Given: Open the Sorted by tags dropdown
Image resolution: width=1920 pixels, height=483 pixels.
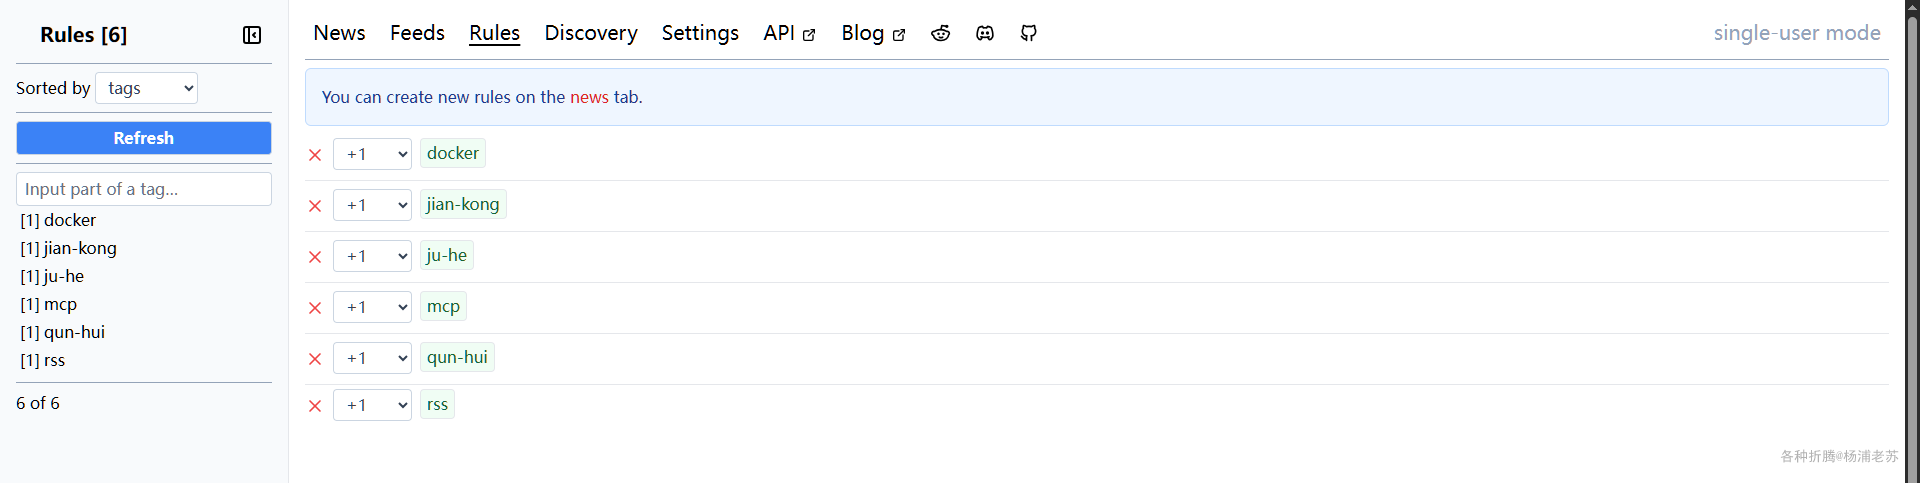Looking at the screenshot, I should tap(147, 88).
